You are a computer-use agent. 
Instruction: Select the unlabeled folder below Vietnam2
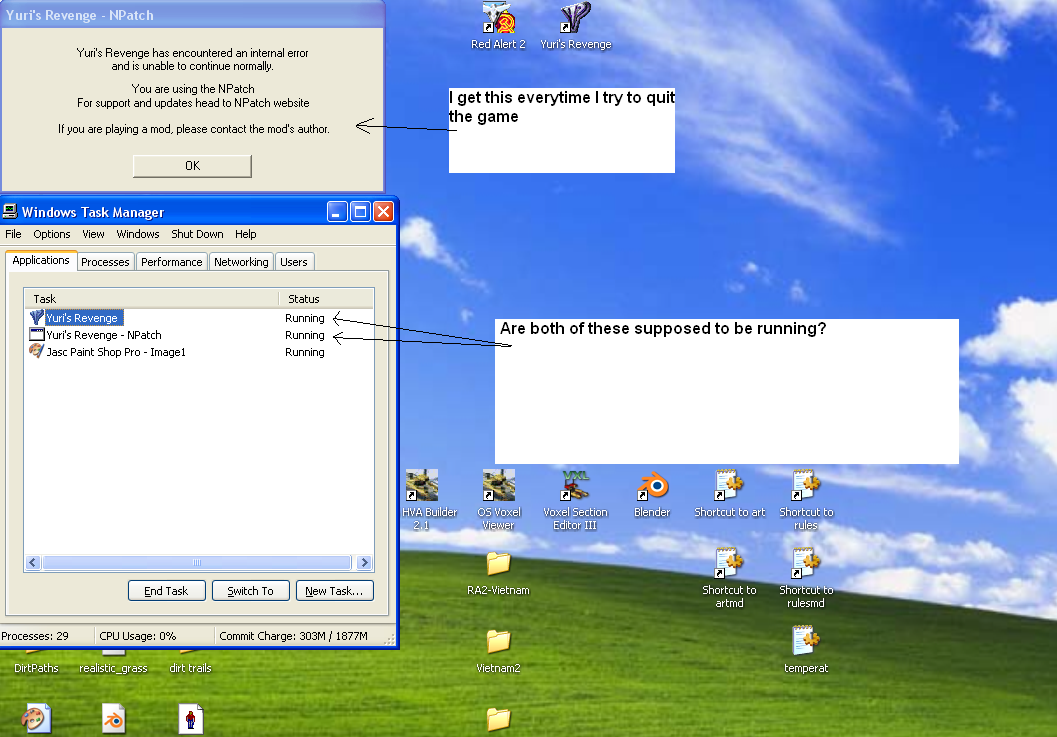(x=499, y=719)
